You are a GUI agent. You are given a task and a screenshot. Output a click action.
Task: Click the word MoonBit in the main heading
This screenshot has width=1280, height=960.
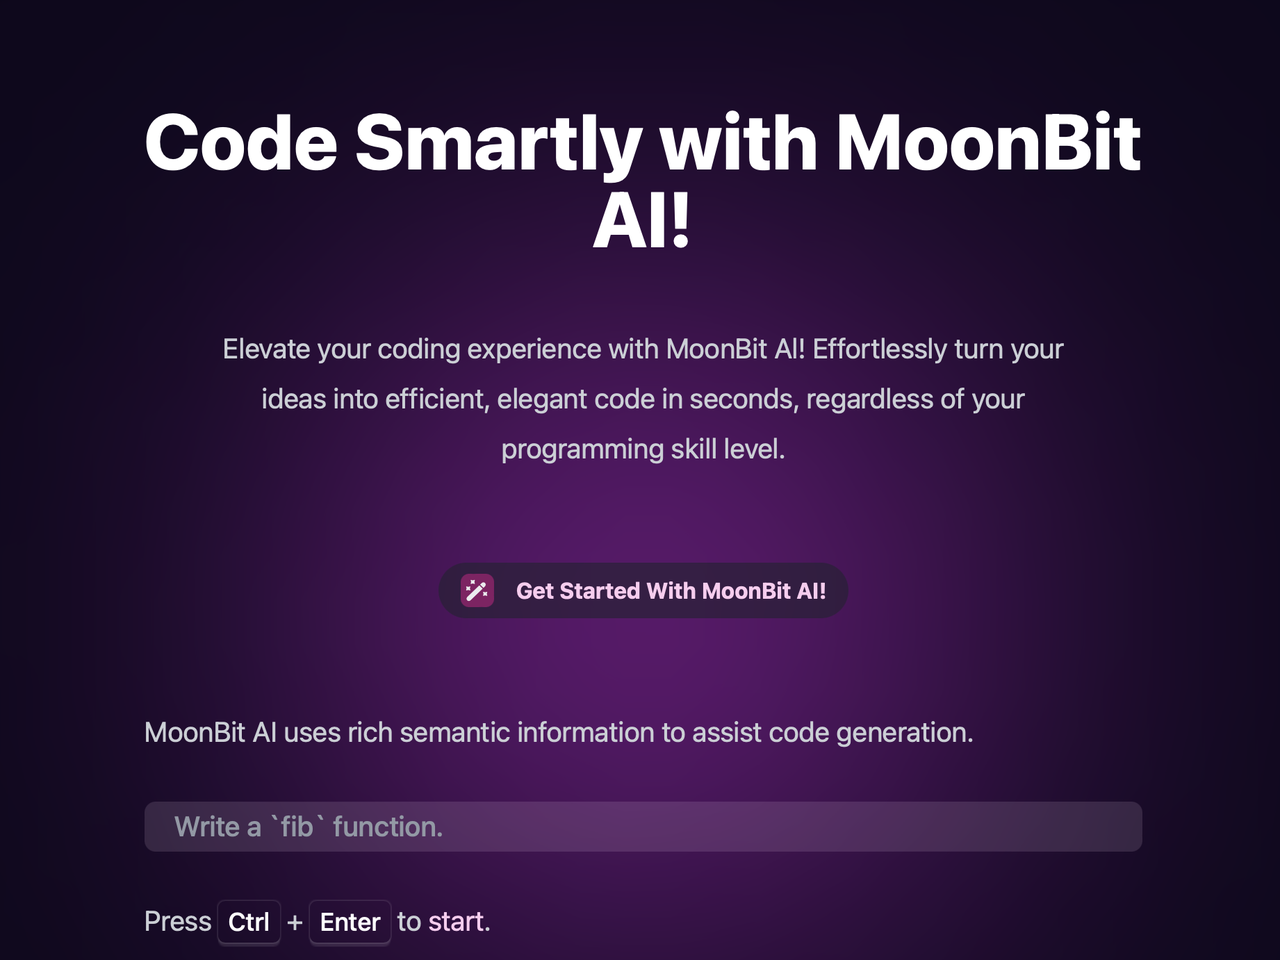click(x=988, y=142)
